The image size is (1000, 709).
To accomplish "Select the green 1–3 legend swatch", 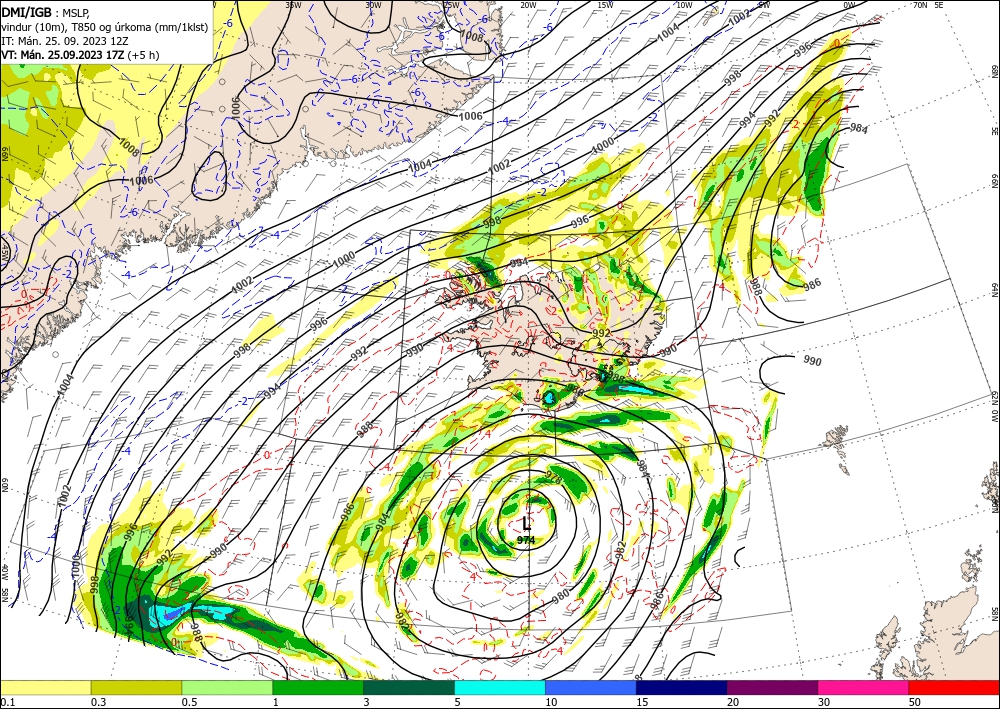I will (x=318, y=688).
